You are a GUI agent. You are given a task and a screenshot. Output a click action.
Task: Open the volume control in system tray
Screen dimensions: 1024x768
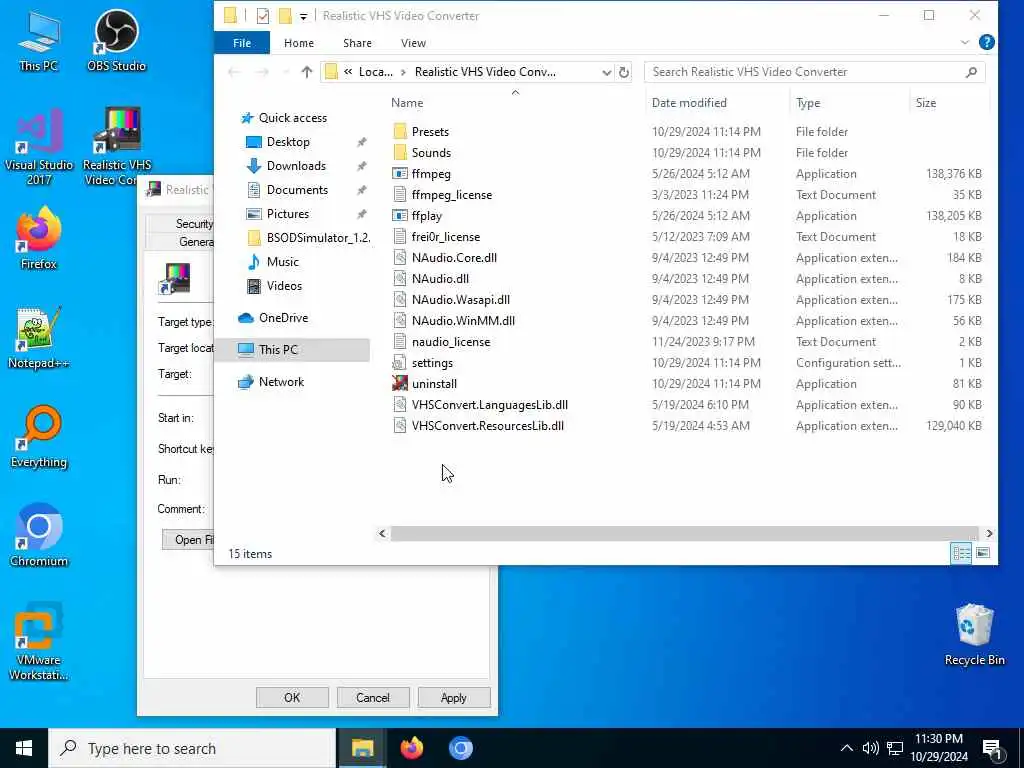pyautogui.click(x=870, y=748)
